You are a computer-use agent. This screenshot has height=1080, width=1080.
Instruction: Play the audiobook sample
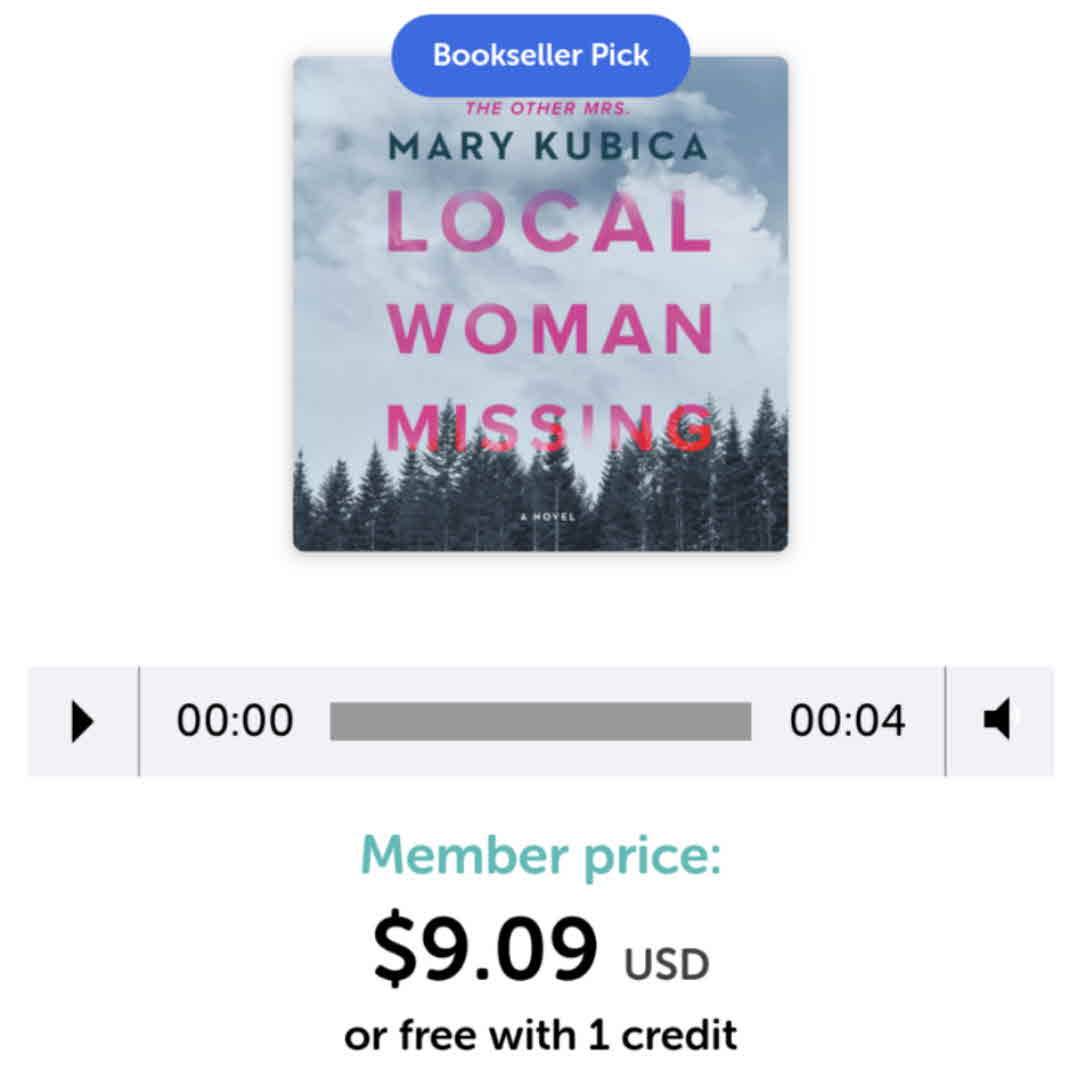[83, 721]
